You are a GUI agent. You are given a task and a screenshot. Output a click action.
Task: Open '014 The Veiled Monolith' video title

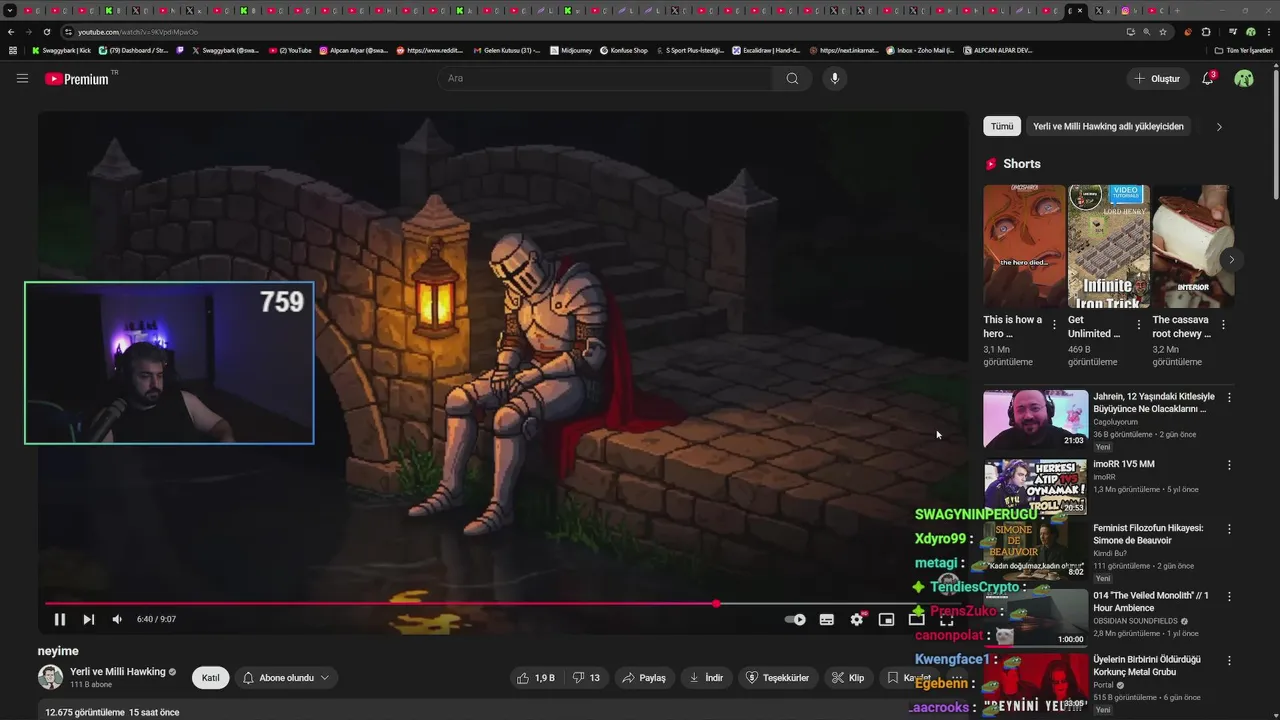[x=1151, y=601]
